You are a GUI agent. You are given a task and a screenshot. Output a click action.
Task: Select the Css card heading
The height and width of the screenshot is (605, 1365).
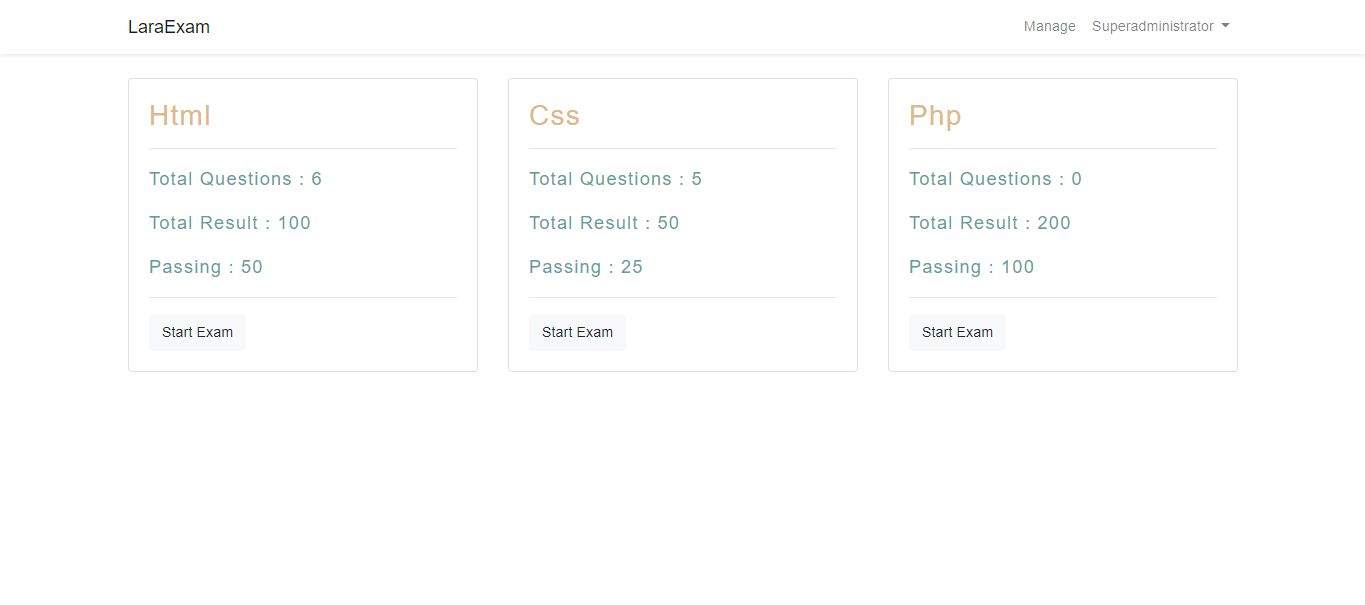click(x=554, y=116)
